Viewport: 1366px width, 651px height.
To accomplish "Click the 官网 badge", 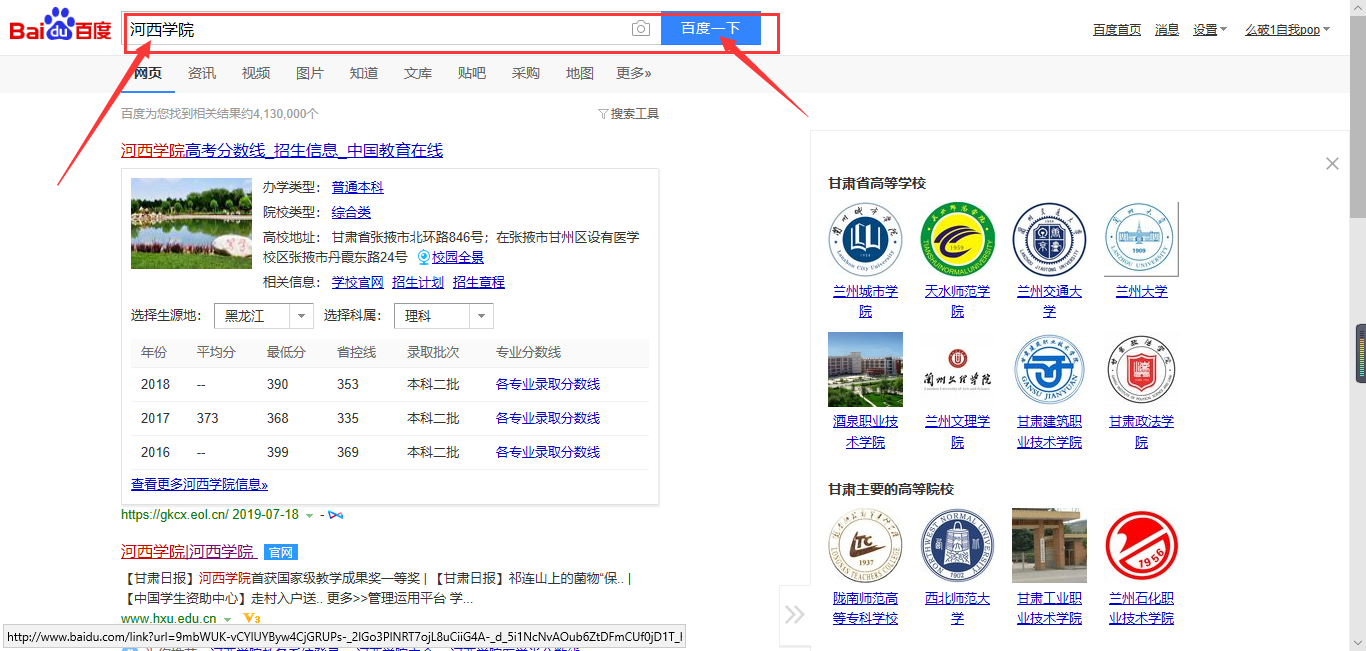I will click(281, 552).
